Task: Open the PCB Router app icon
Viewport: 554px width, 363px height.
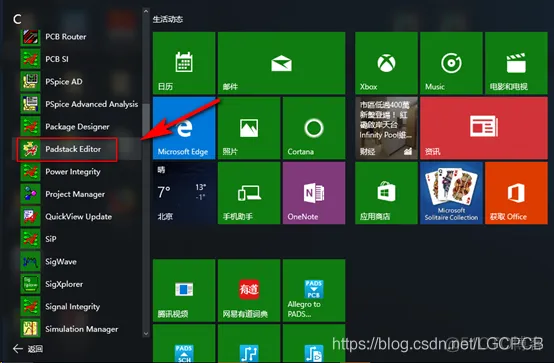Action: pos(30,37)
